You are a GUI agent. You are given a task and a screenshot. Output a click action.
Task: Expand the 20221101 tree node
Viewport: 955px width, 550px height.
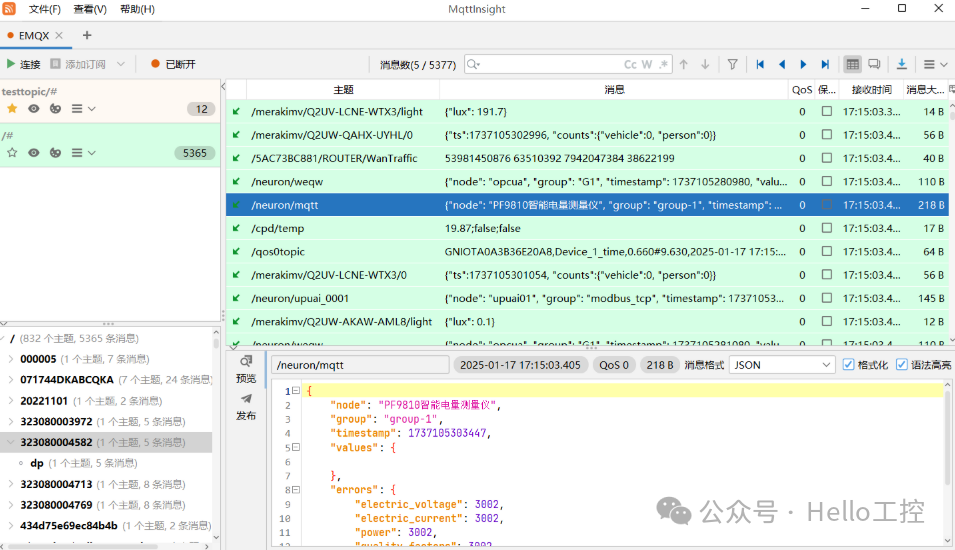[x=10, y=401]
